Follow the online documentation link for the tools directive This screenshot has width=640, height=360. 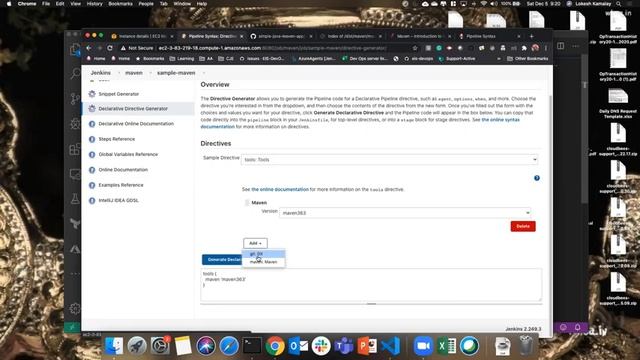coord(280,189)
